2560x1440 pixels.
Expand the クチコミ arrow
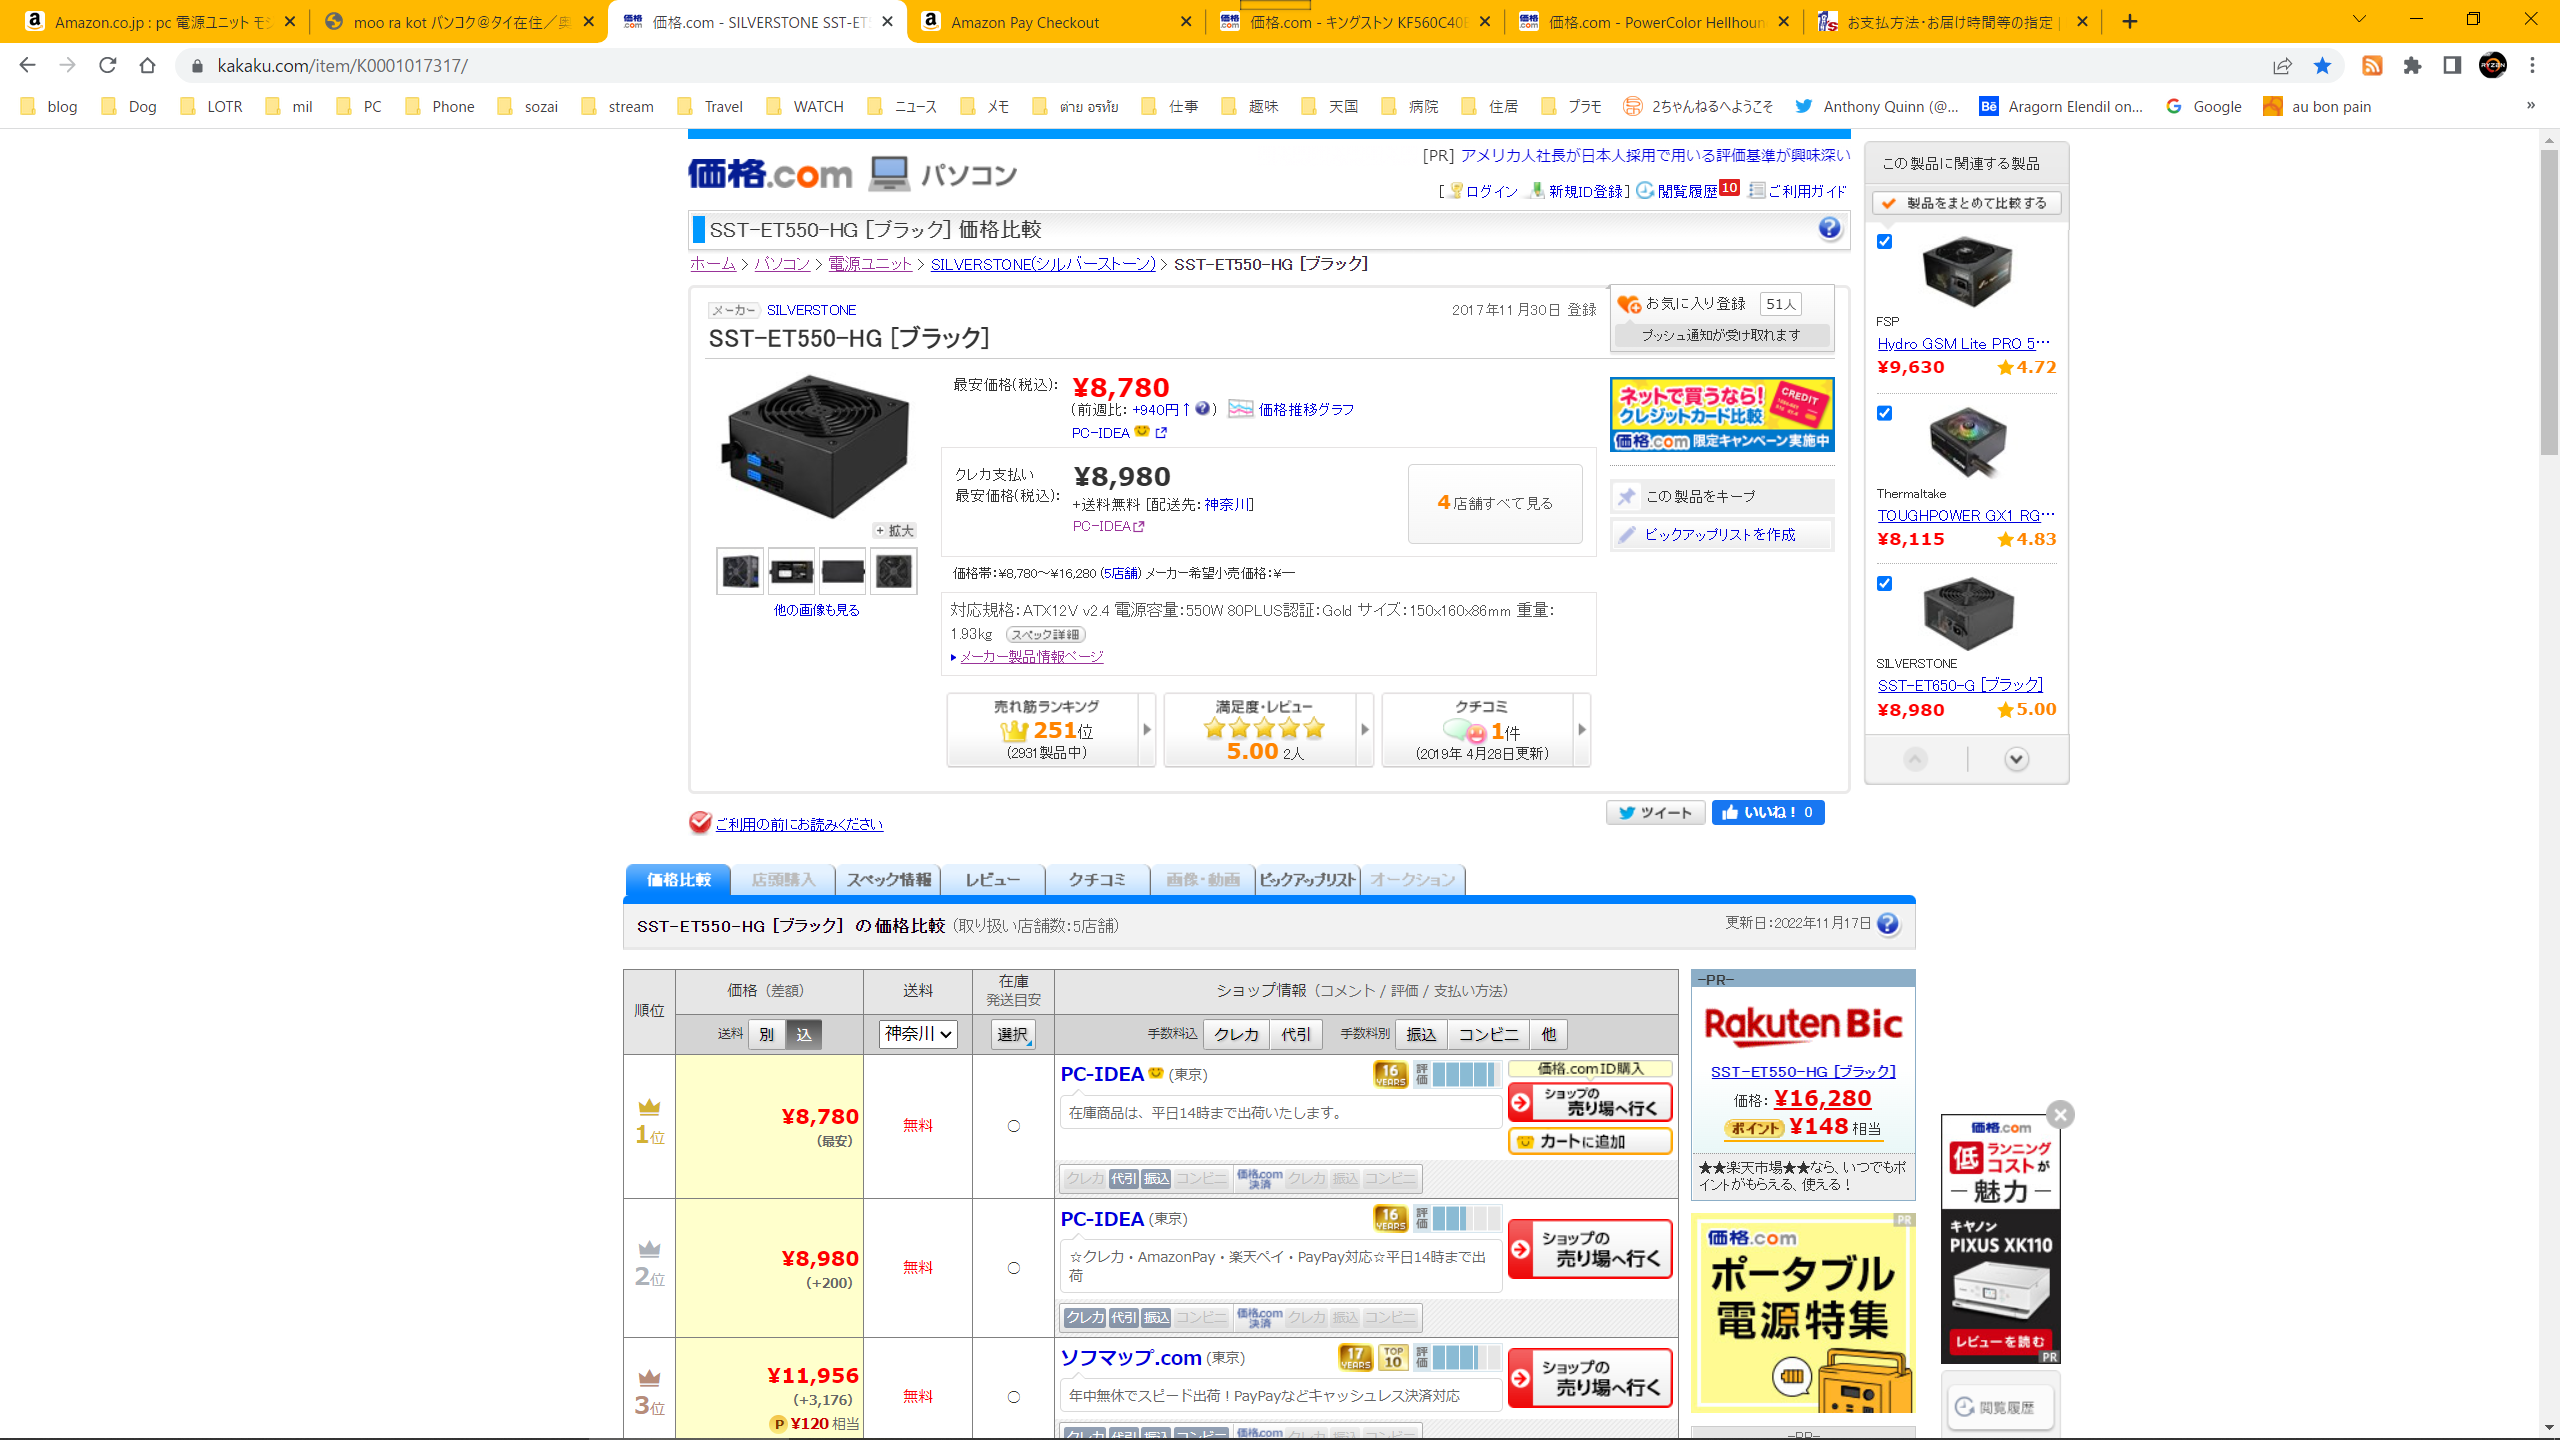pyautogui.click(x=1582, y=730)
